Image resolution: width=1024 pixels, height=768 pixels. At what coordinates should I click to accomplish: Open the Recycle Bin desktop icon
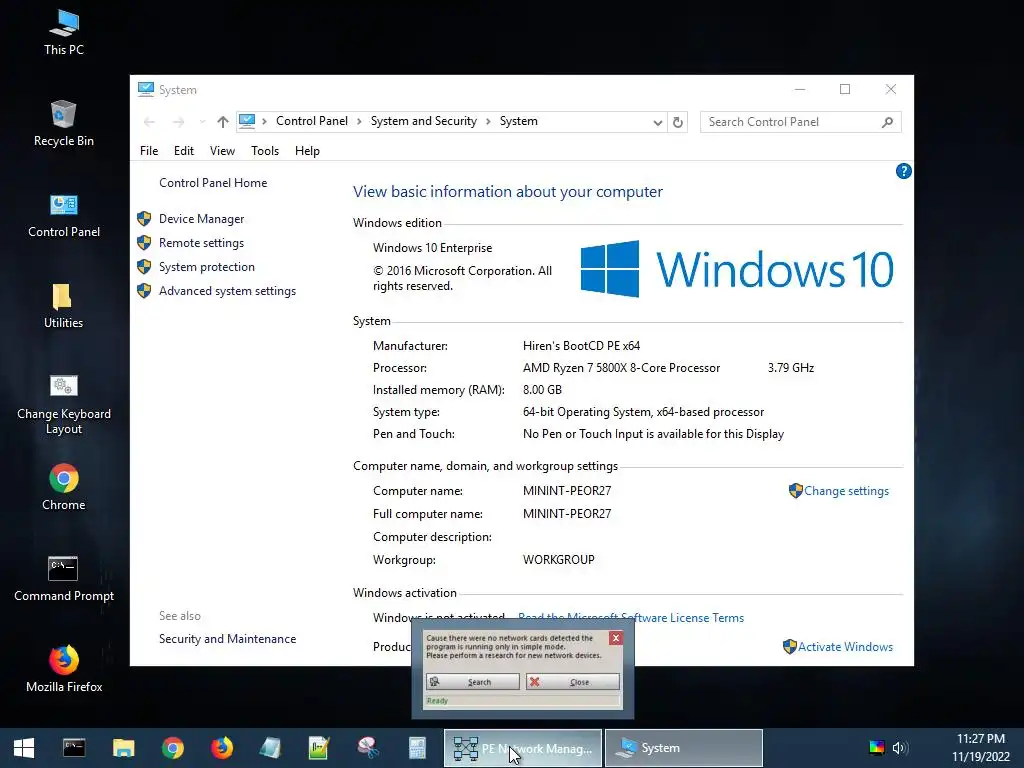[64, 123]
